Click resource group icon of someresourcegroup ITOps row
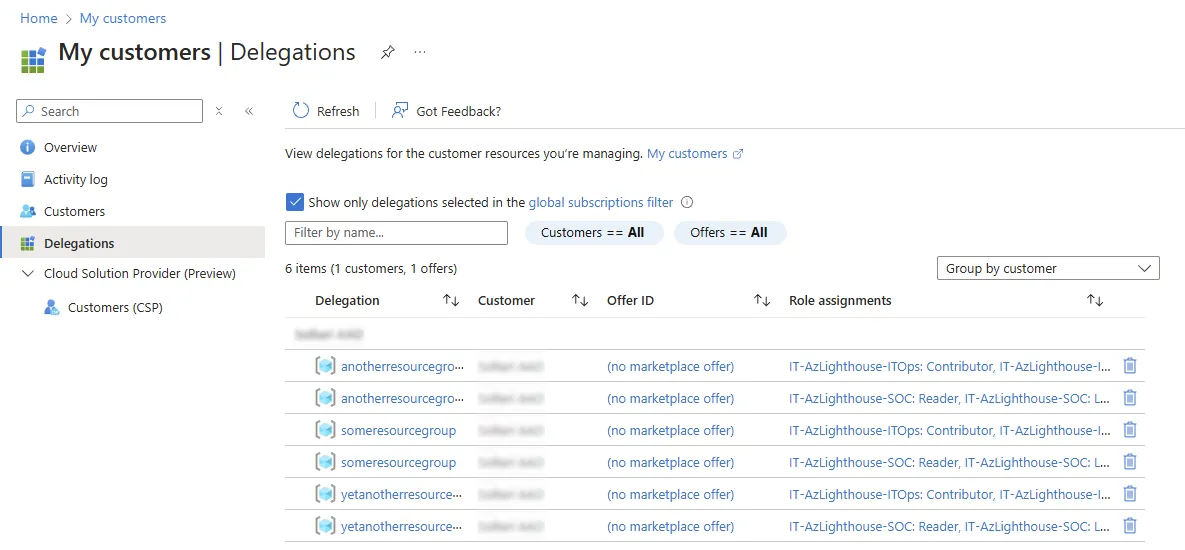The height and width of the screenshot is (550, 1185). click(x=325, y=431)
